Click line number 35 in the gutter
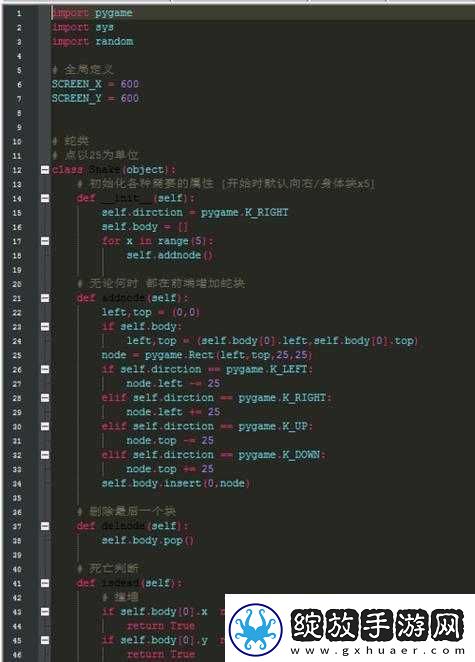The image size is (475, 662). pyautogui.click(x=17, y=497)
